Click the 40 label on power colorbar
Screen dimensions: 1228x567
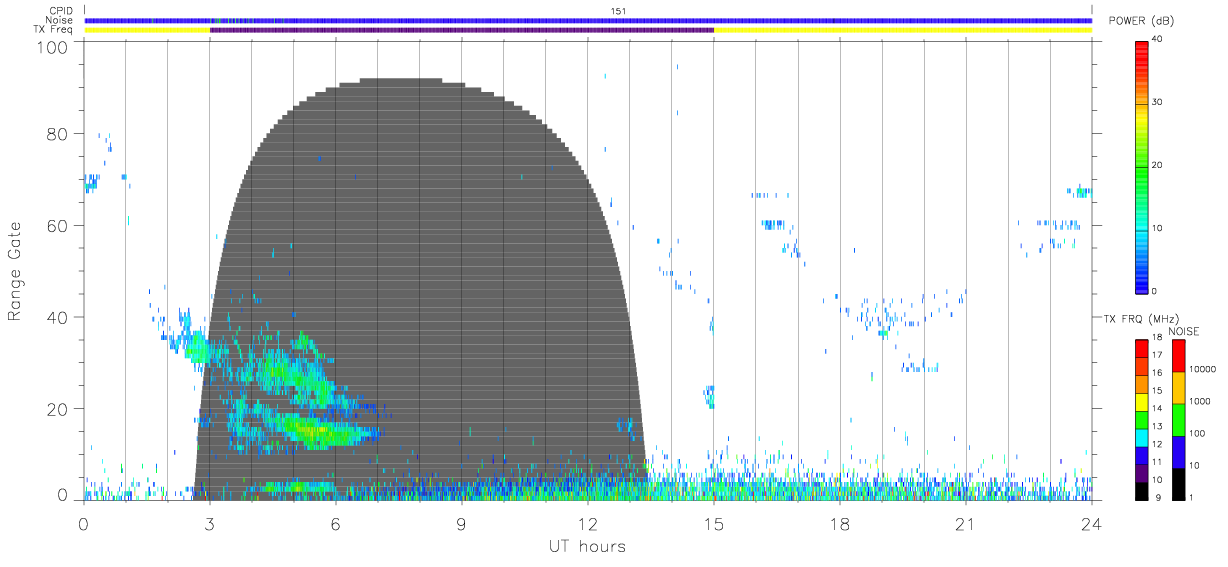tap(1157, 39)
